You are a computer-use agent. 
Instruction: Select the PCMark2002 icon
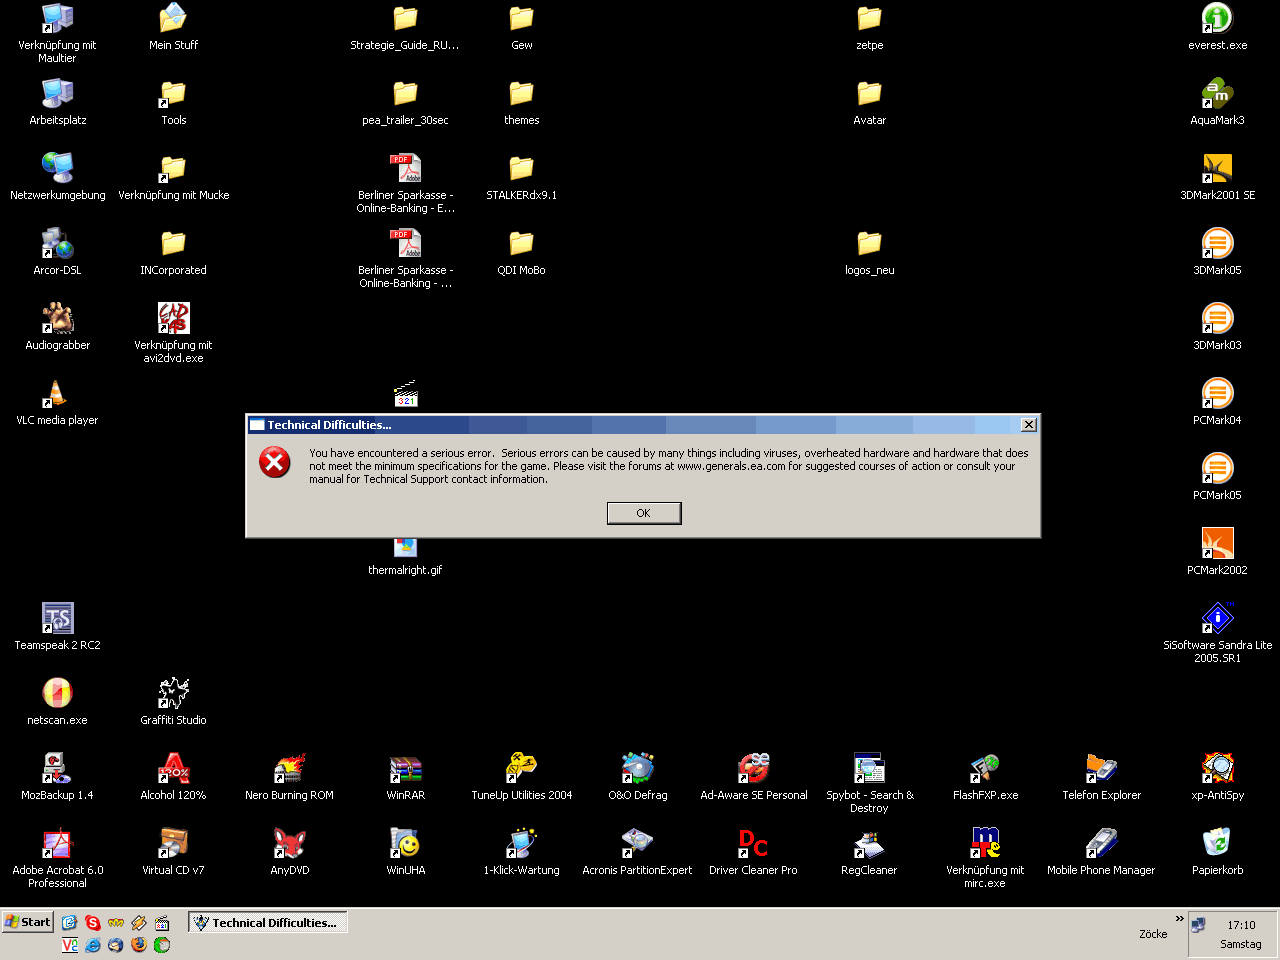pyautogui.click(x=1217, y=552)
